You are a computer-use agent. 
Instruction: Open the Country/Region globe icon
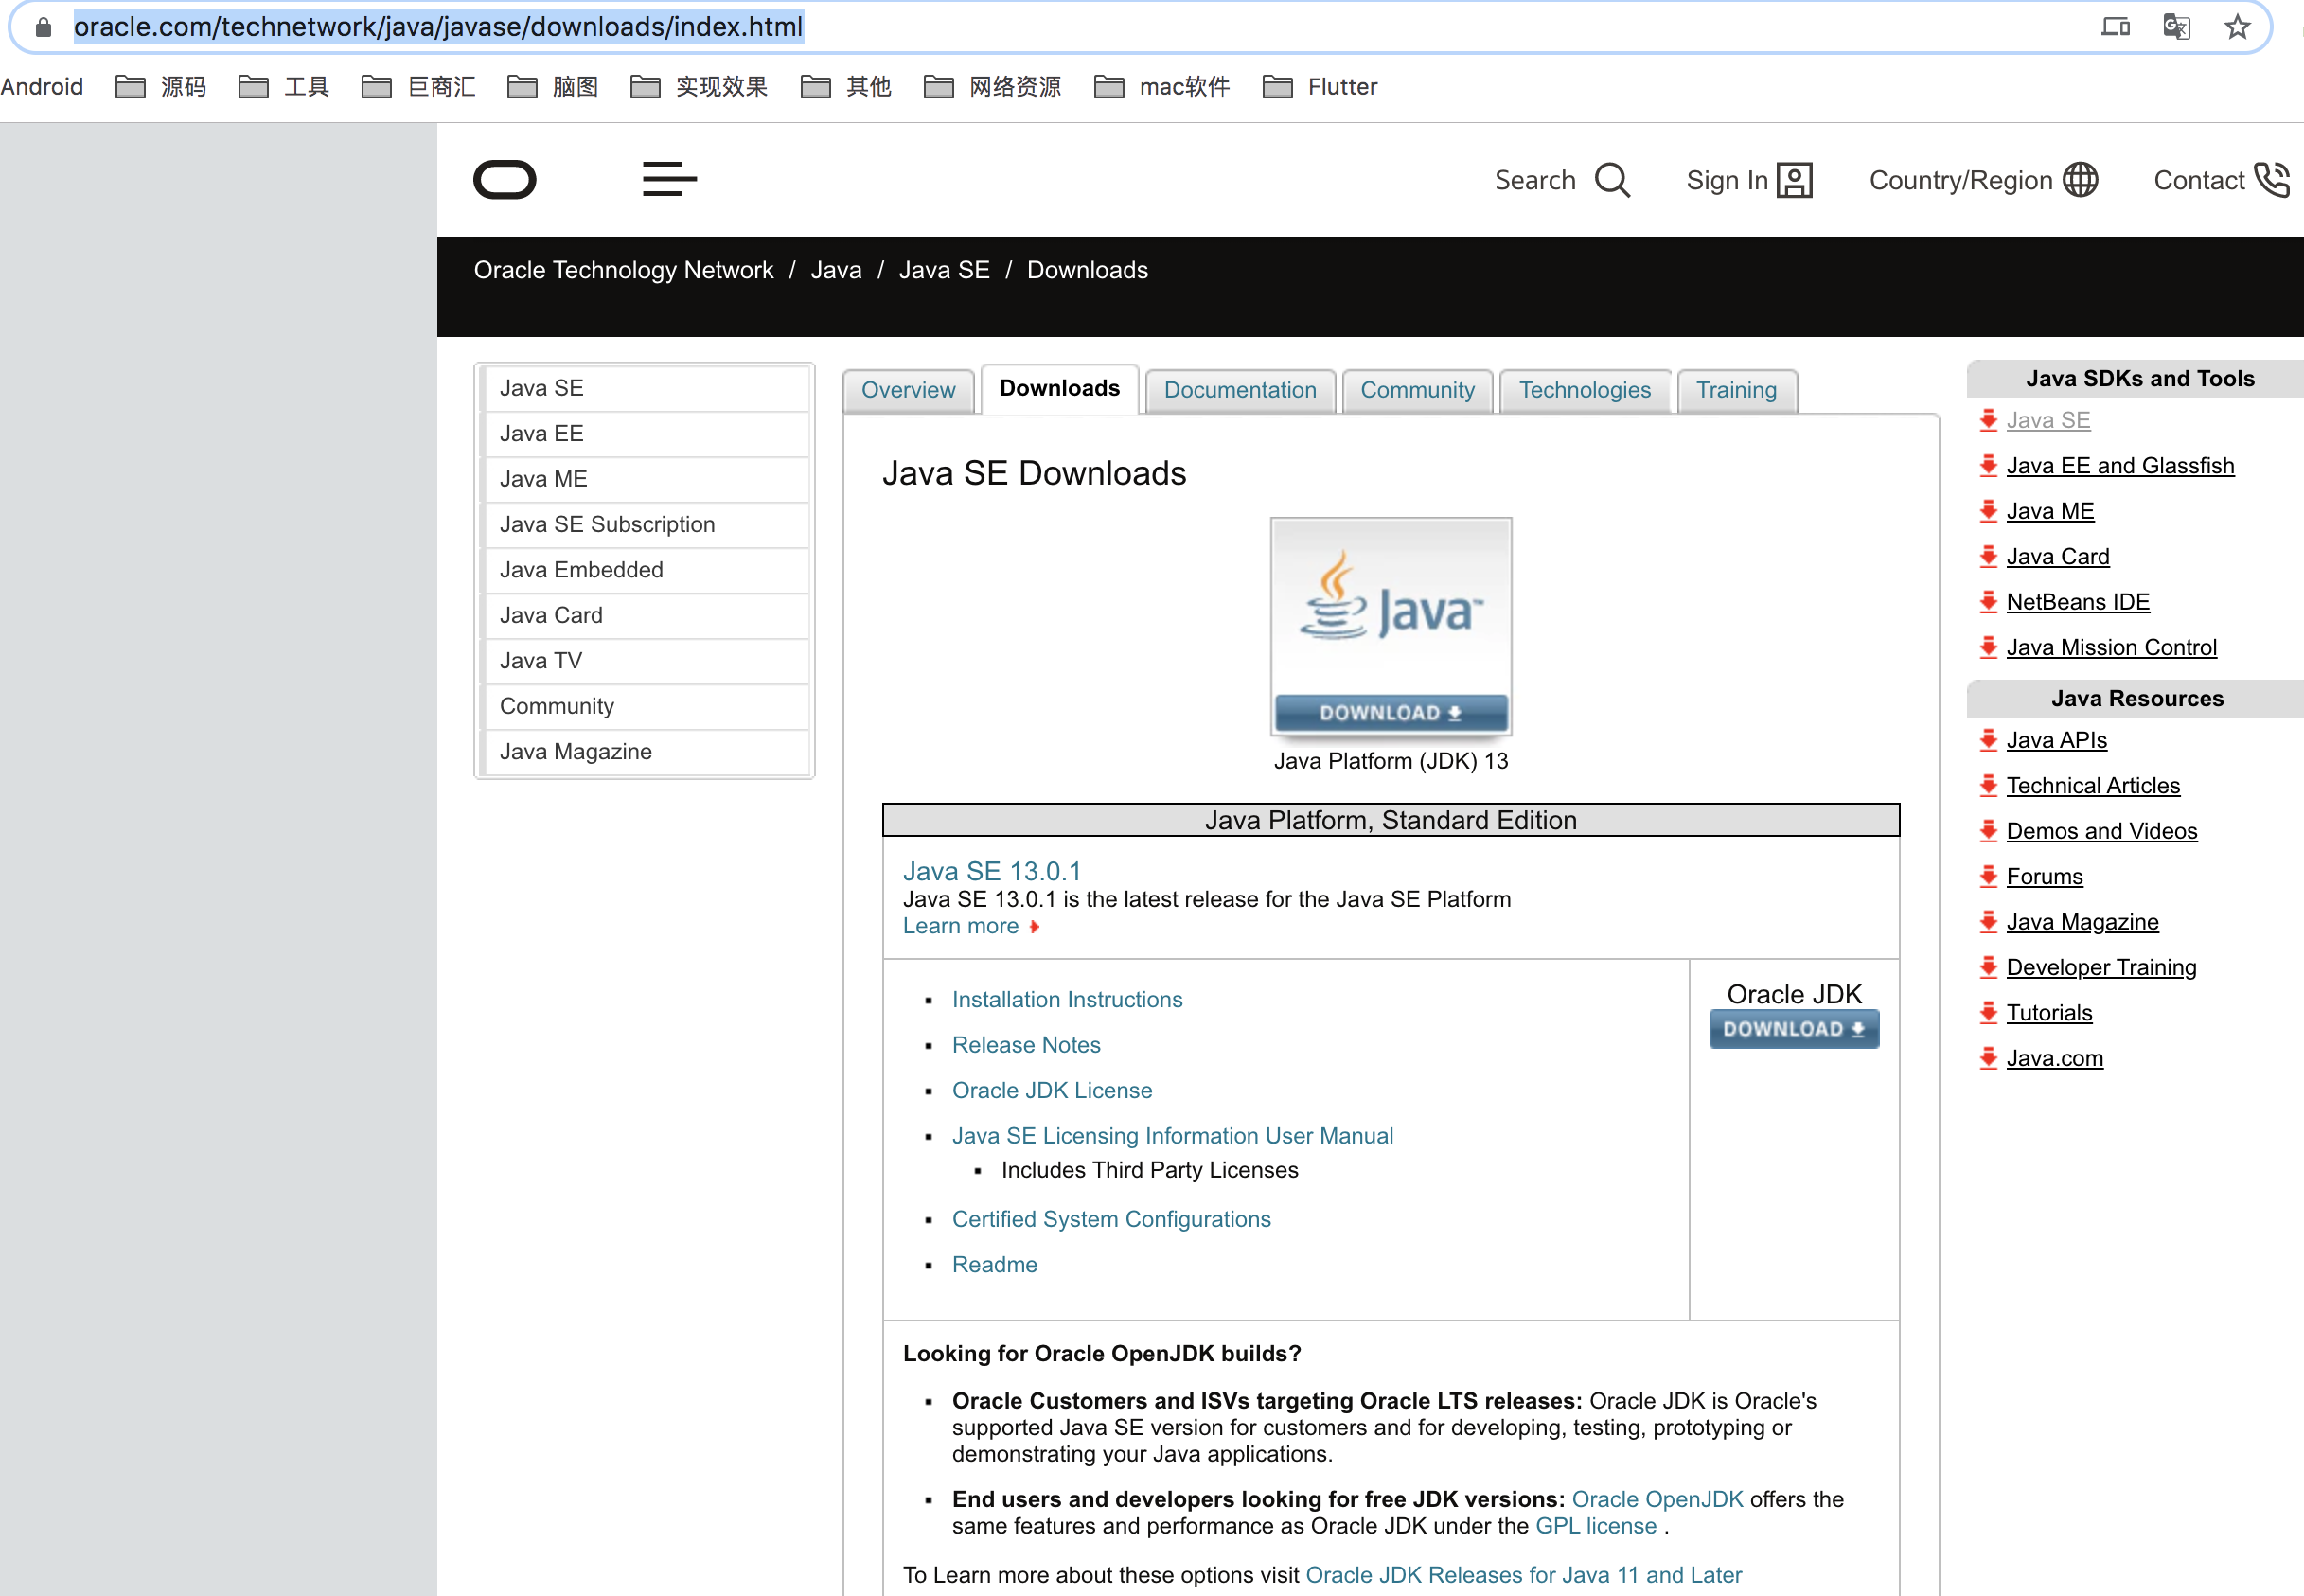click(x=2080, y=180)
